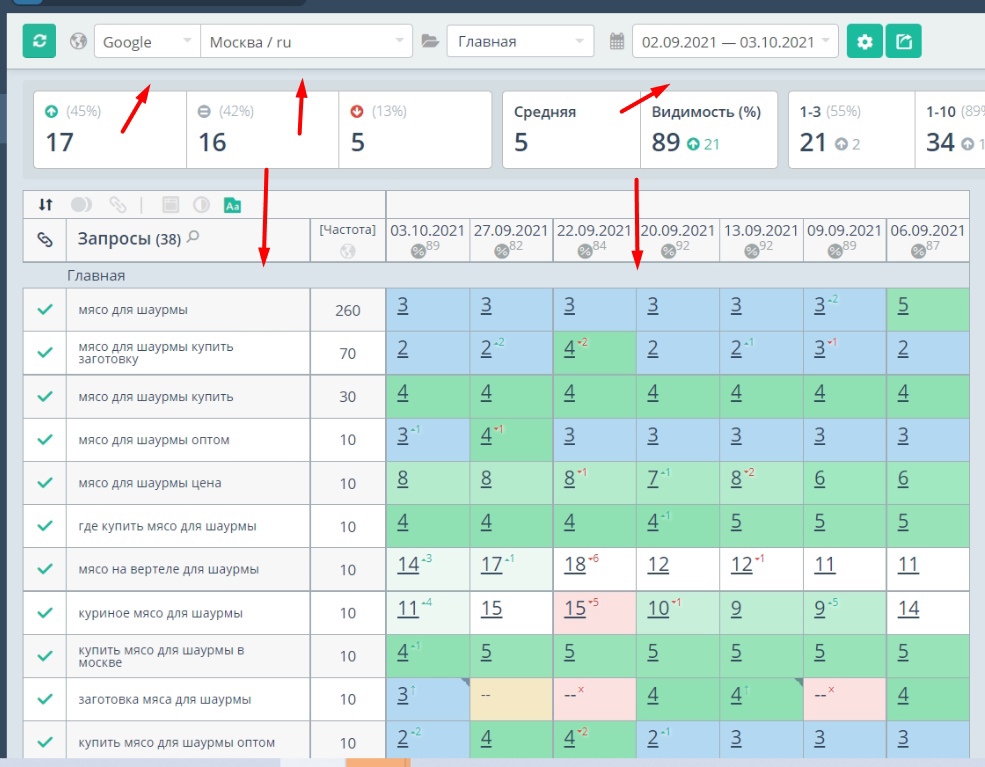Click the percent icon under 20.09.2021

pyautogui.click(x=668, y=251)
